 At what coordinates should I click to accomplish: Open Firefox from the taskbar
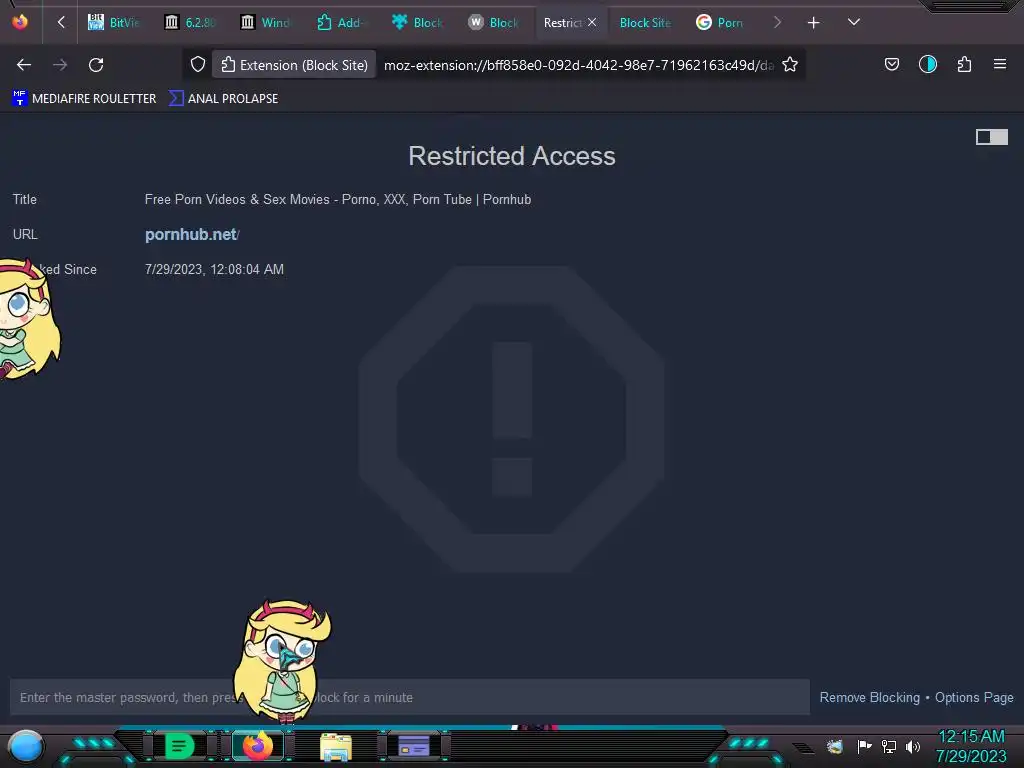click(257, 745)
